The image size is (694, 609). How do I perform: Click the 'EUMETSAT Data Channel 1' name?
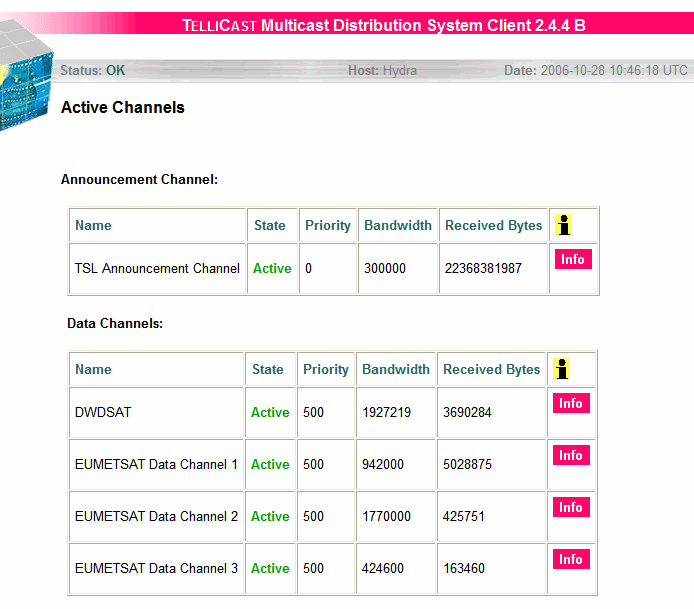pyautogui.click(x=156, y=464)
